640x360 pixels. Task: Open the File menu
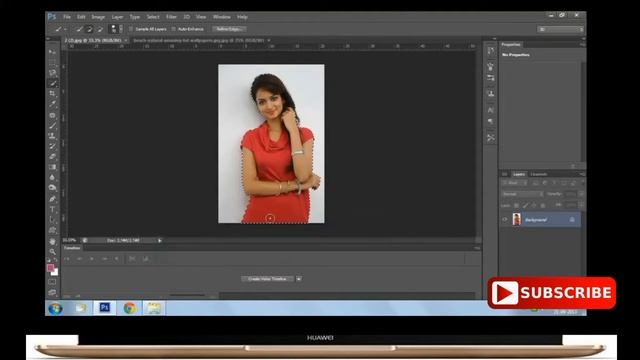tap(67, 17)
